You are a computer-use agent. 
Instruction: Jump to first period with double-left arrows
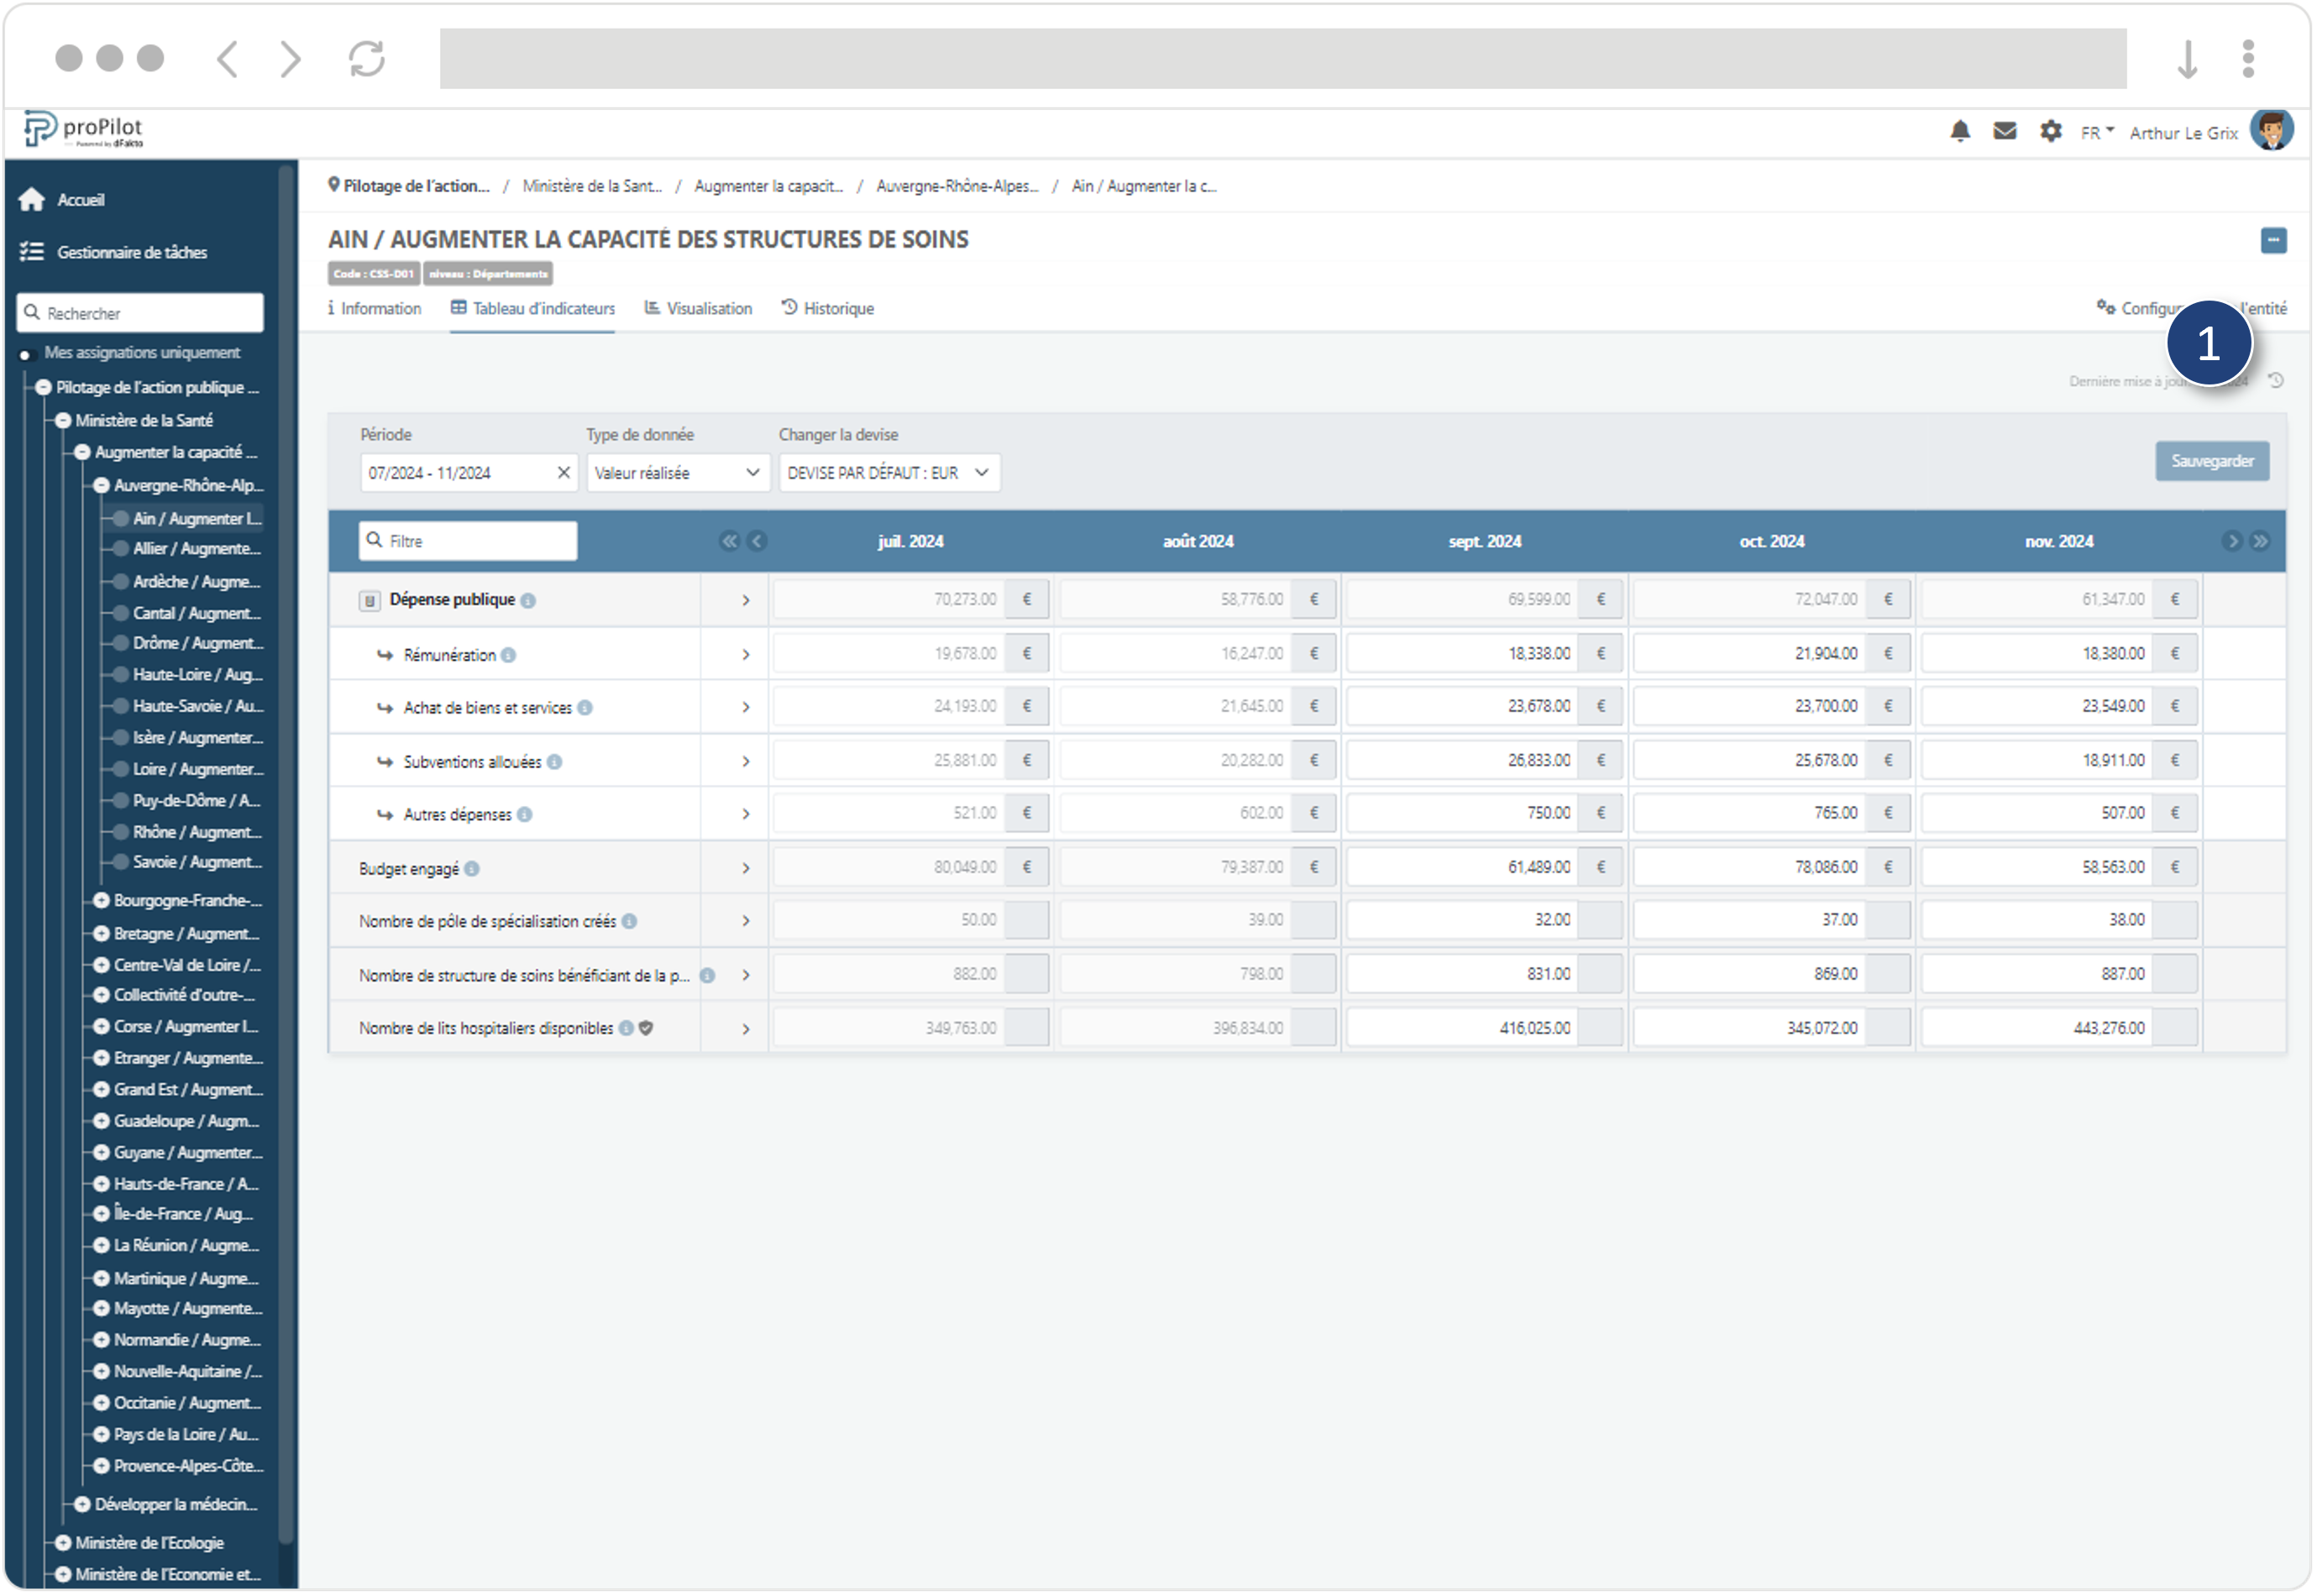(729, 541)
